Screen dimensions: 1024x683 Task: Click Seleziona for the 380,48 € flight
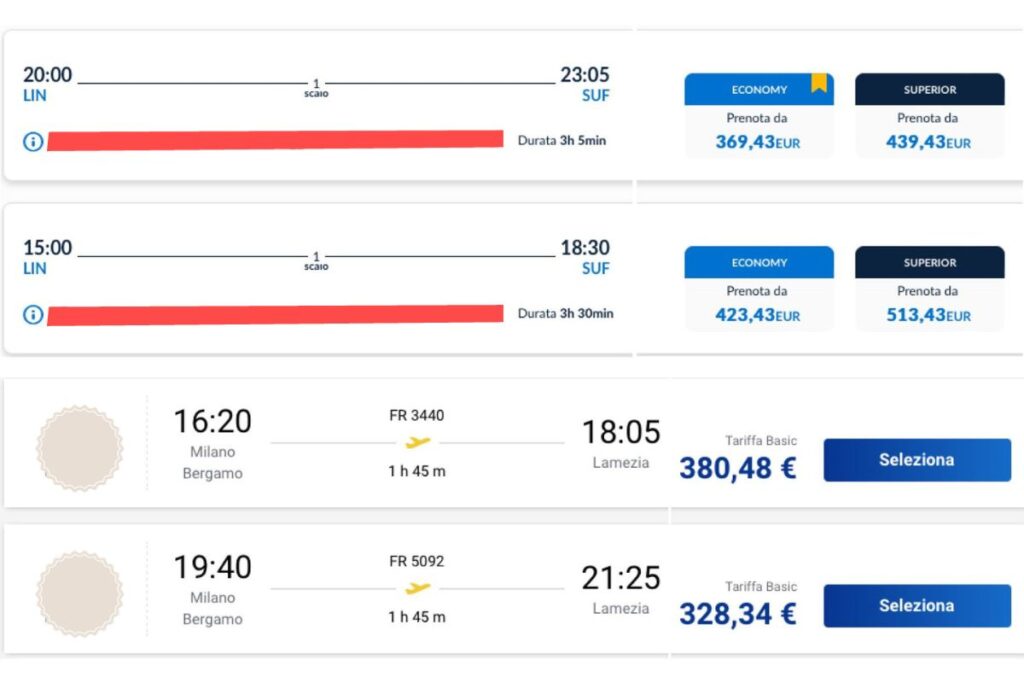coord(917,460)
